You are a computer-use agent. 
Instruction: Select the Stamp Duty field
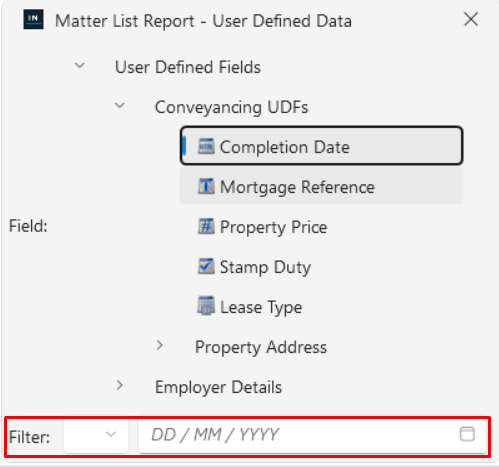[x=322, y=267]
